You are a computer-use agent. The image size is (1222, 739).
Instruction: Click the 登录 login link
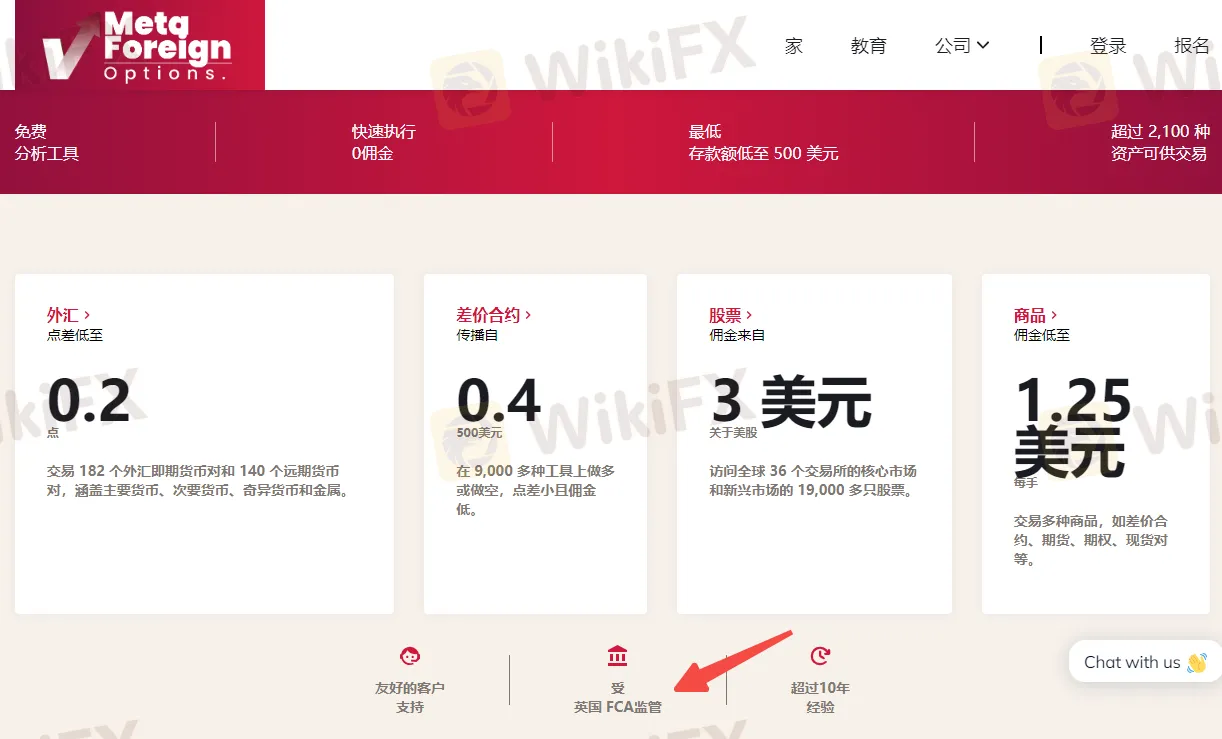point(1108,46)
